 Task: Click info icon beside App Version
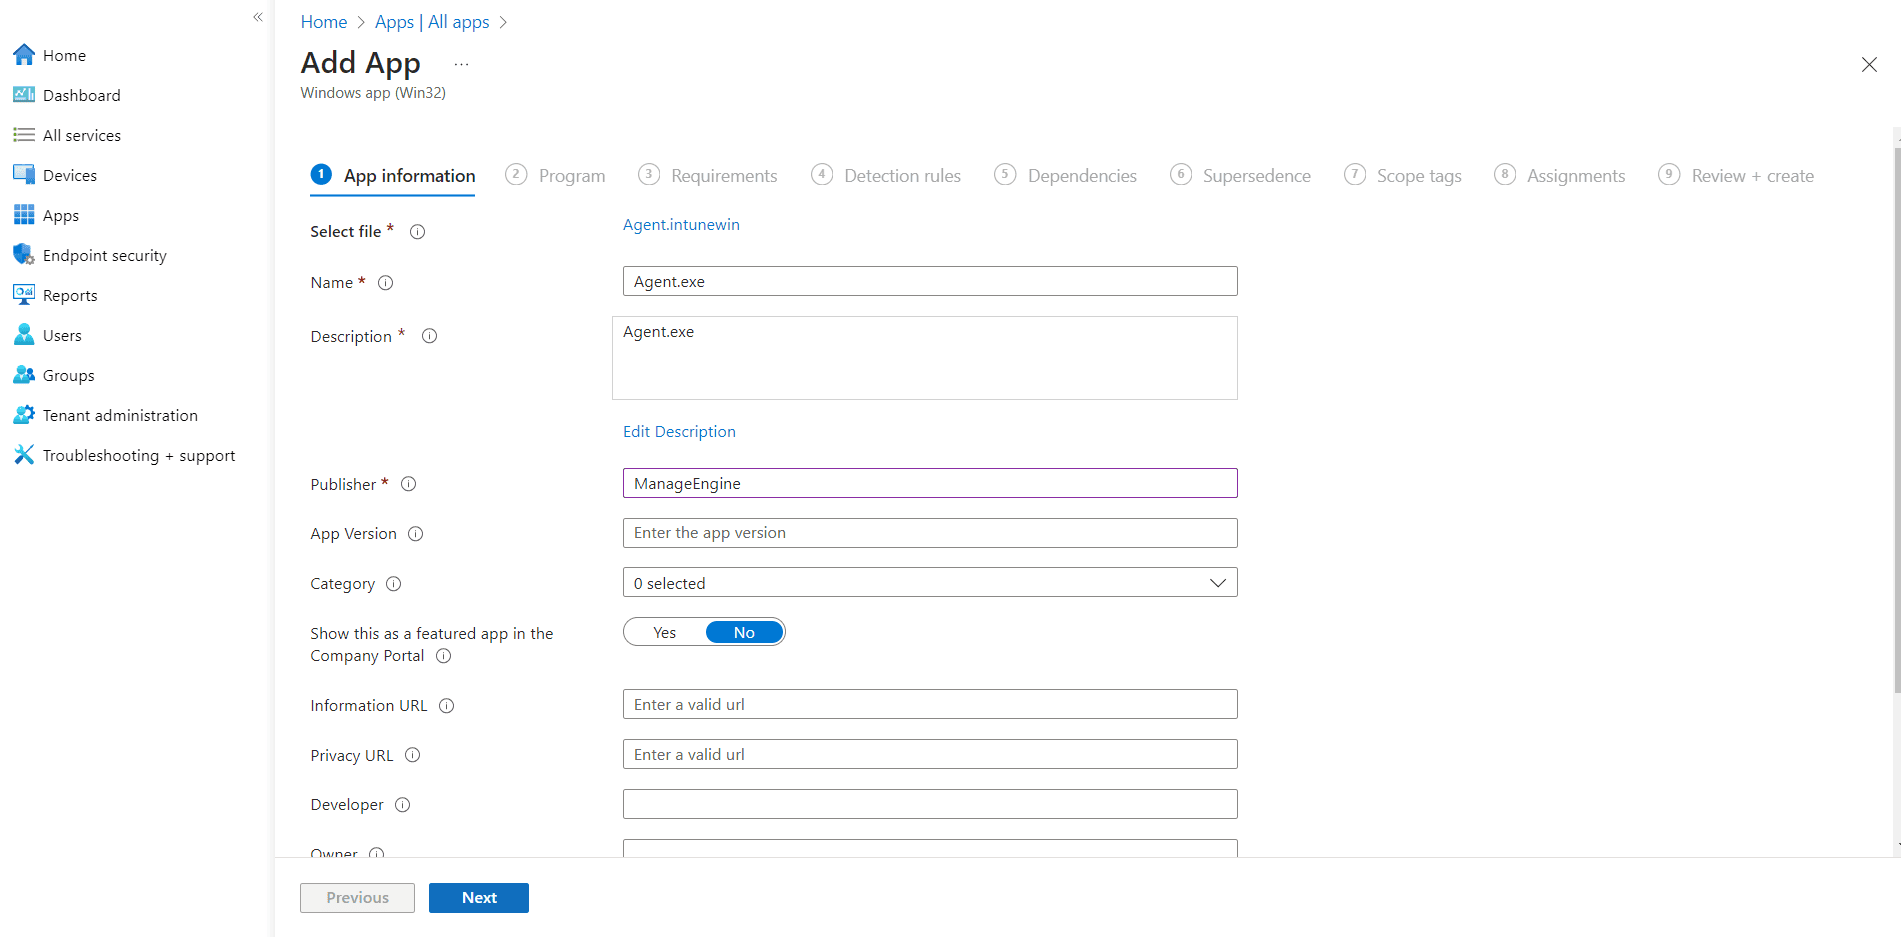pos(416,534)
